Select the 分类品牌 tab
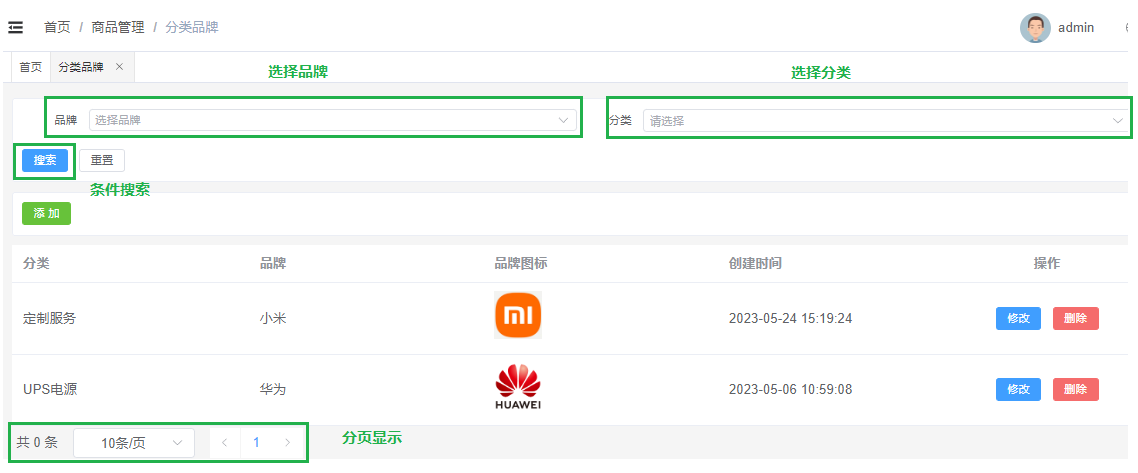This screenshot has height=473, width=1138. coord(81,67)
